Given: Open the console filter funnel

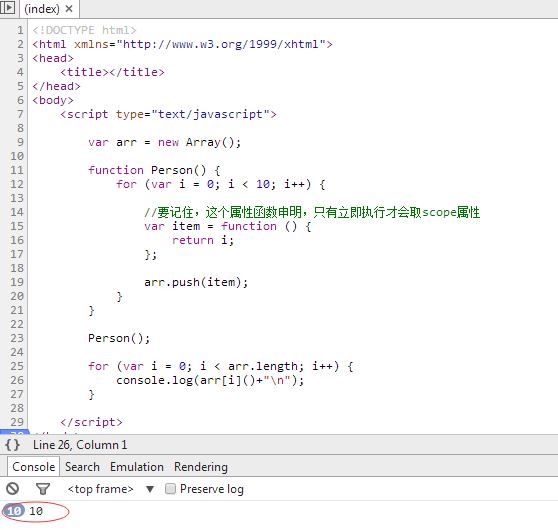Looking at the screenshot, I should (43, 489).
